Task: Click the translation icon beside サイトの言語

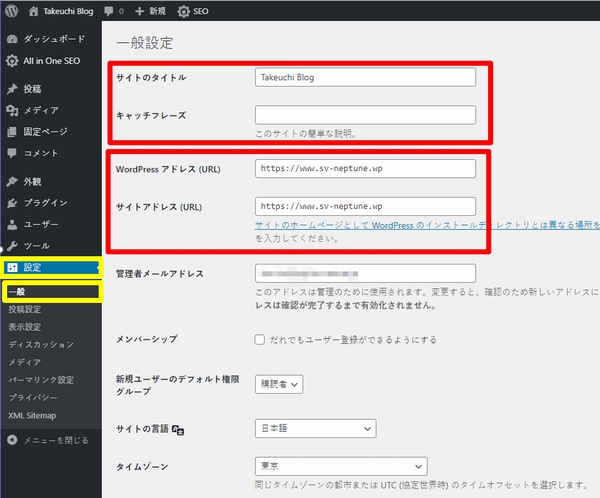Action: point(178,430)
